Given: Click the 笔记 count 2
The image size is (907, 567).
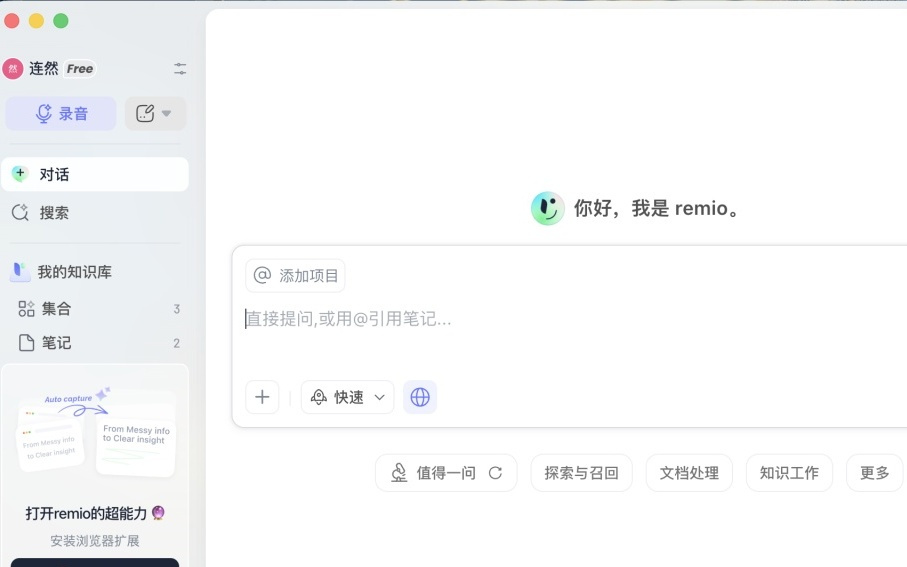Looking at the screenshot, I should [x=176, y=343].
